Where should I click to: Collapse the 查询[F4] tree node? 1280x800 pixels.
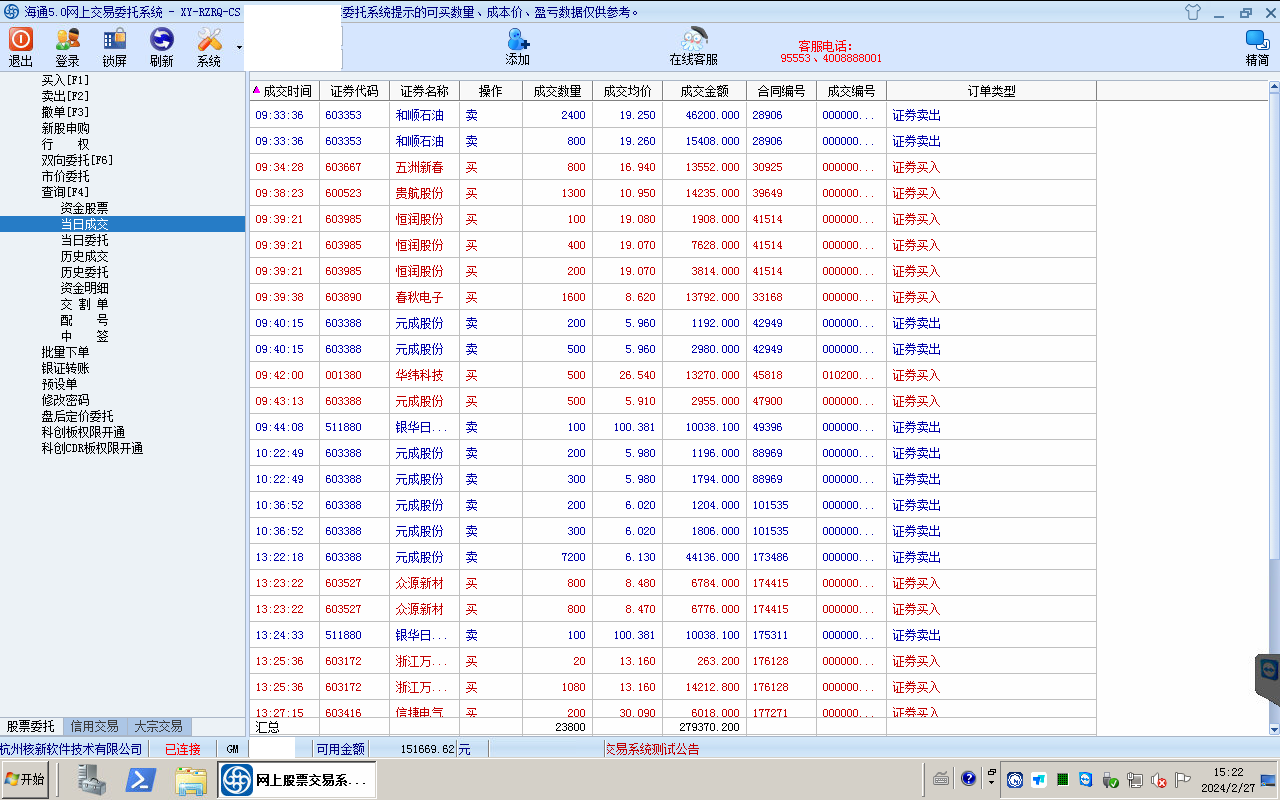(x=65, y=192)
